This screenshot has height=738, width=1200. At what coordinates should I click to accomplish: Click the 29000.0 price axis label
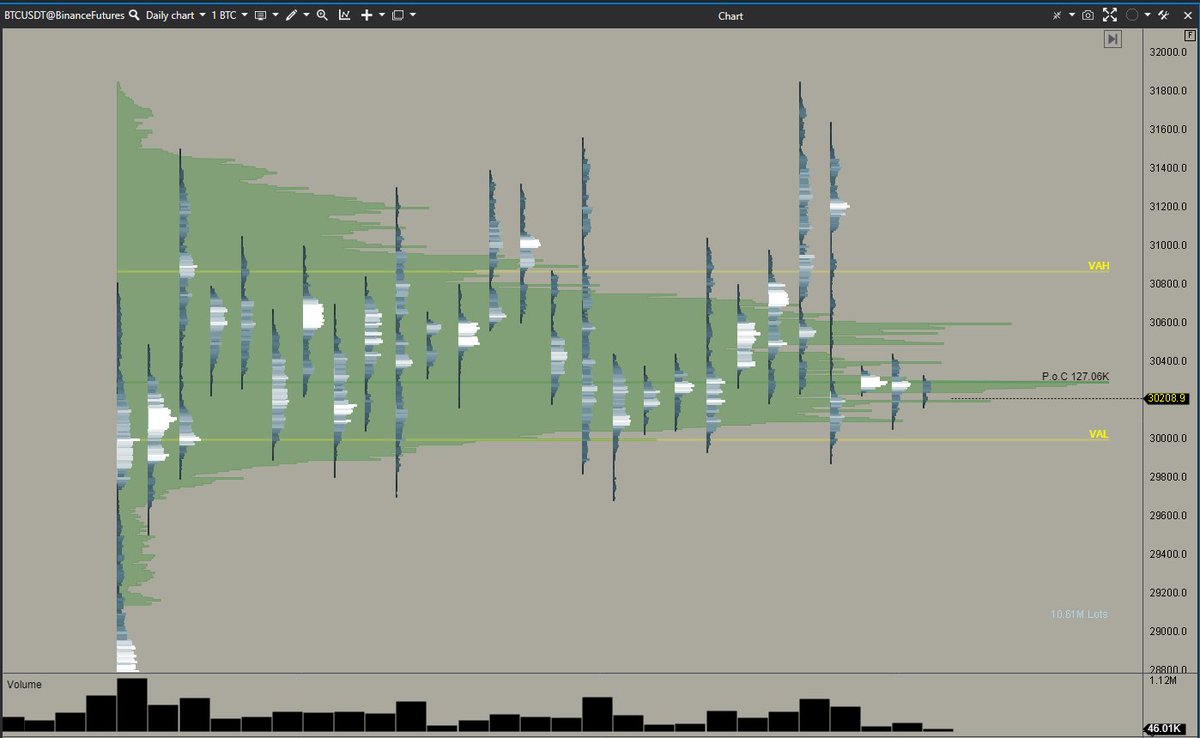(1168, 631)
